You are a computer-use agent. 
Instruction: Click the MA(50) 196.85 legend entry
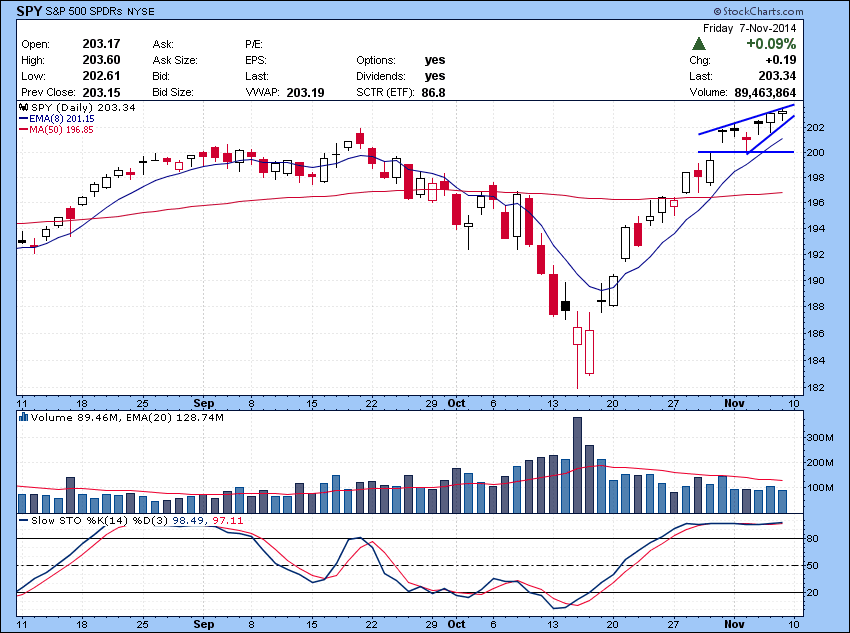tap(56, 130)
